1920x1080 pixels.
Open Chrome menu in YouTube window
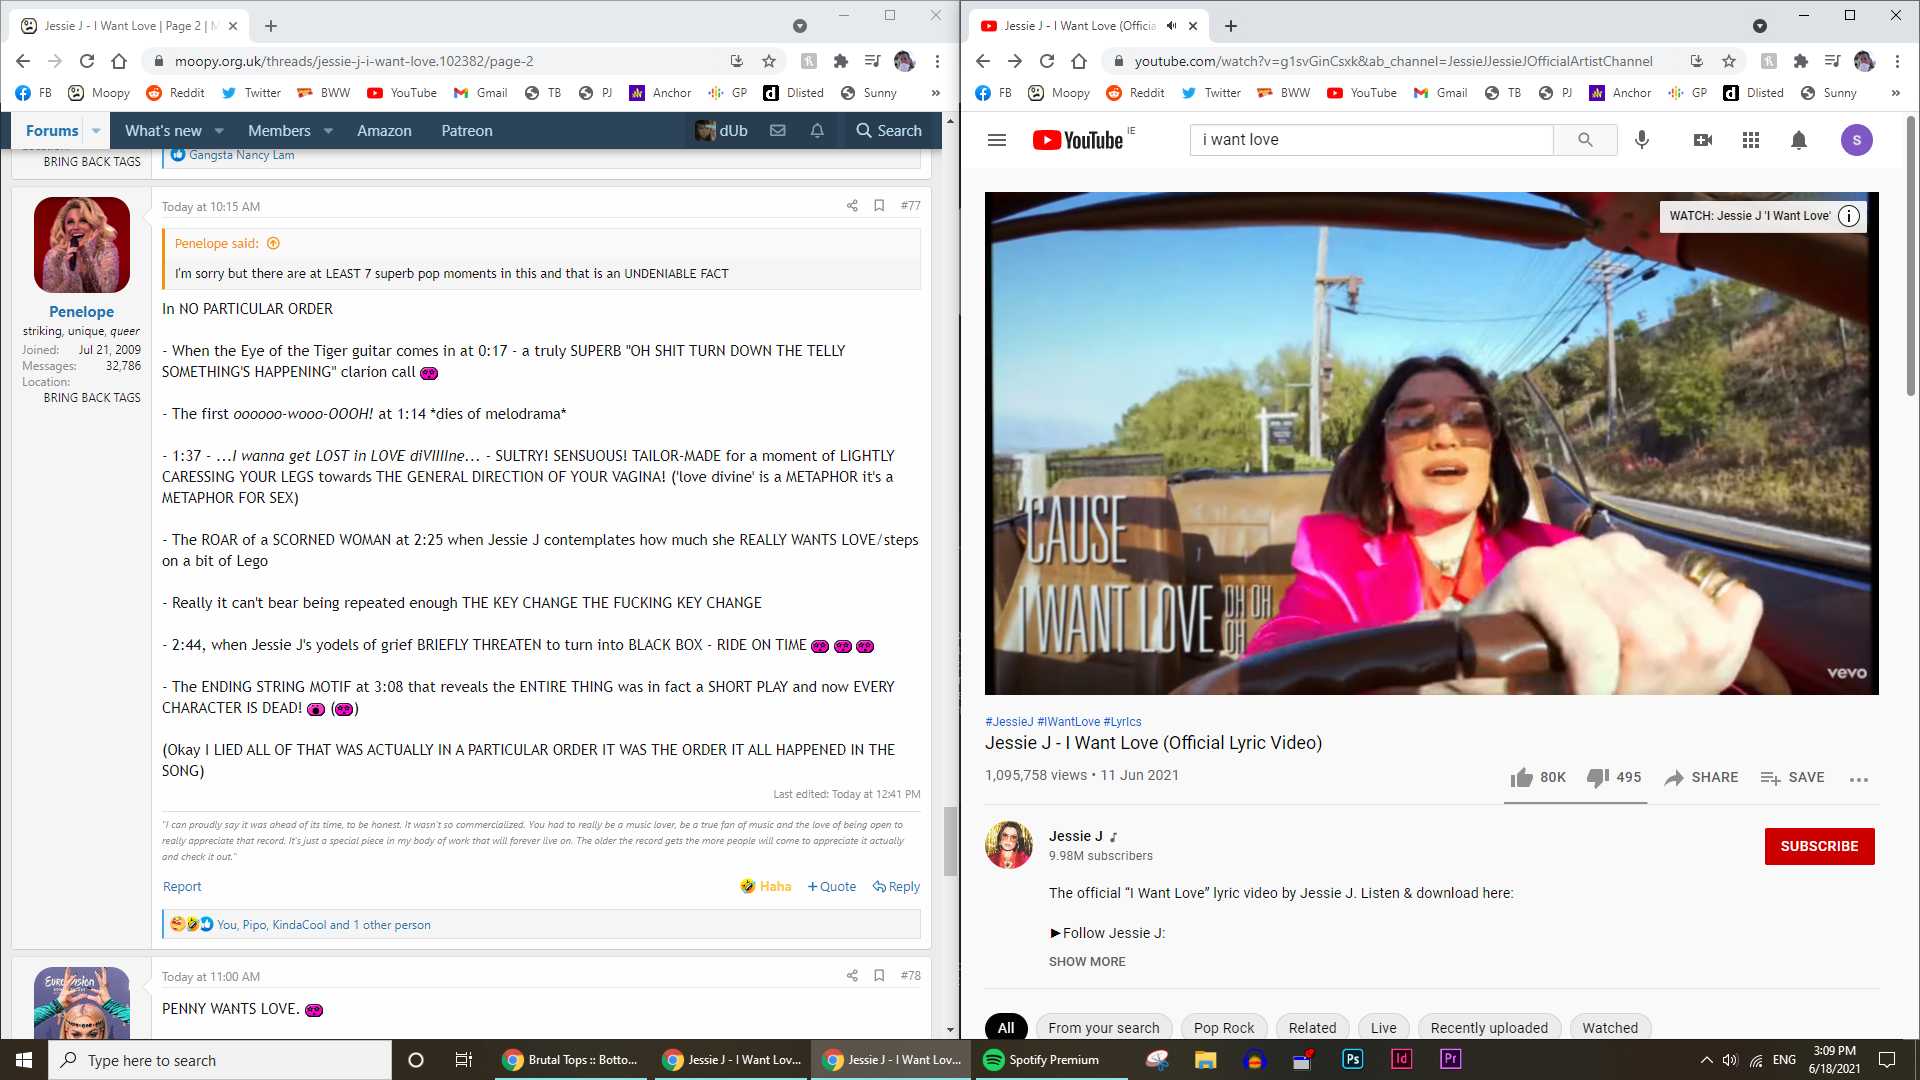coord(1897,61)
